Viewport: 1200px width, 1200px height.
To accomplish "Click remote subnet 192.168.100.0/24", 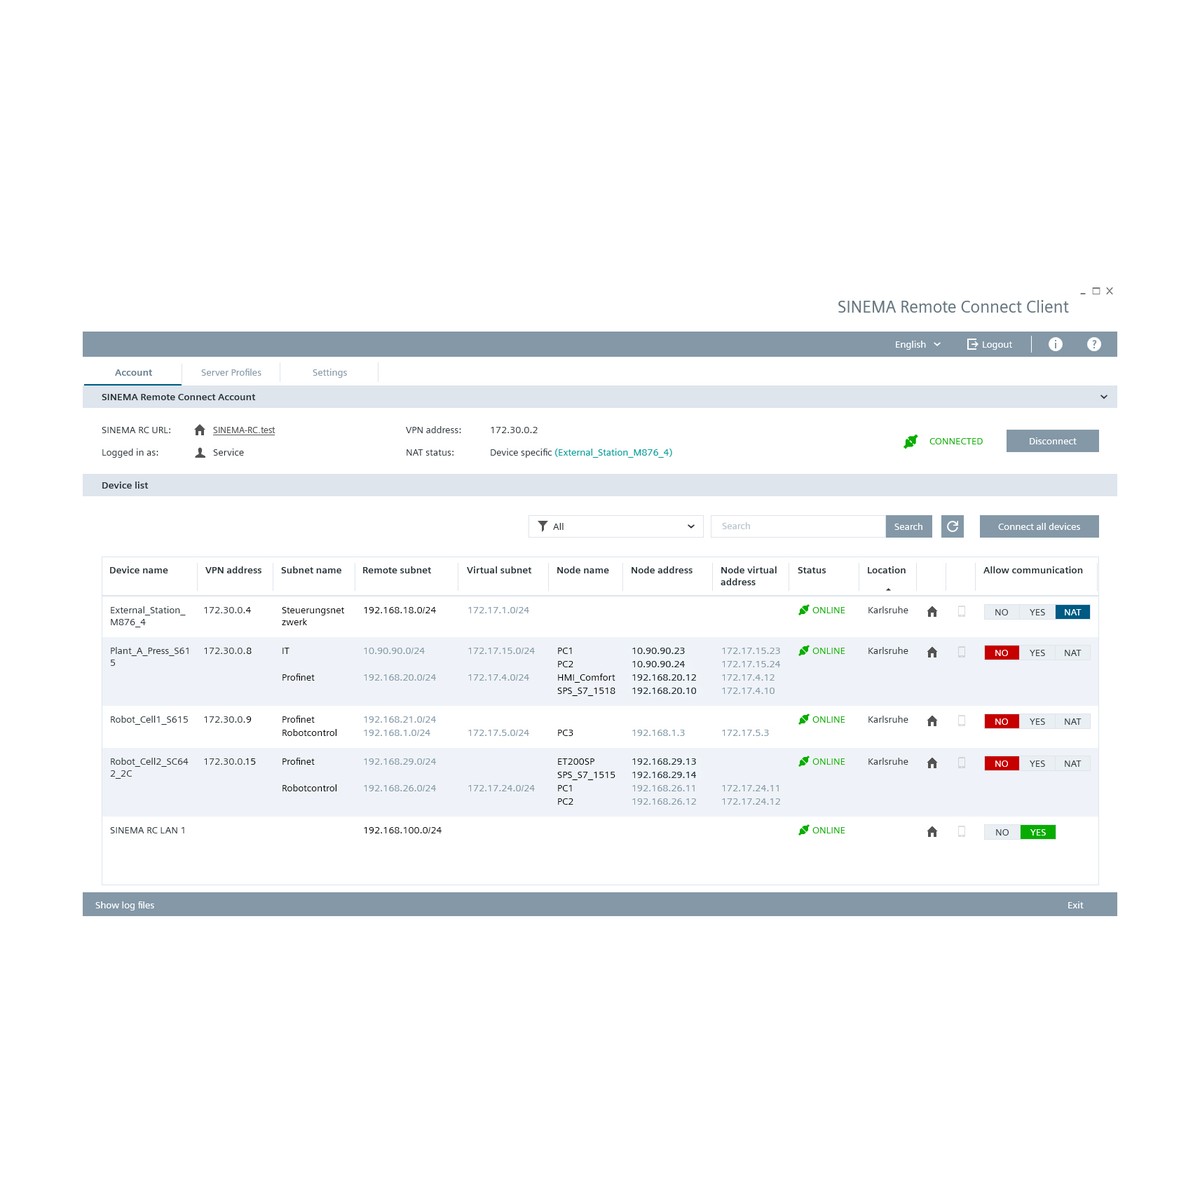I will pos(402,830).
